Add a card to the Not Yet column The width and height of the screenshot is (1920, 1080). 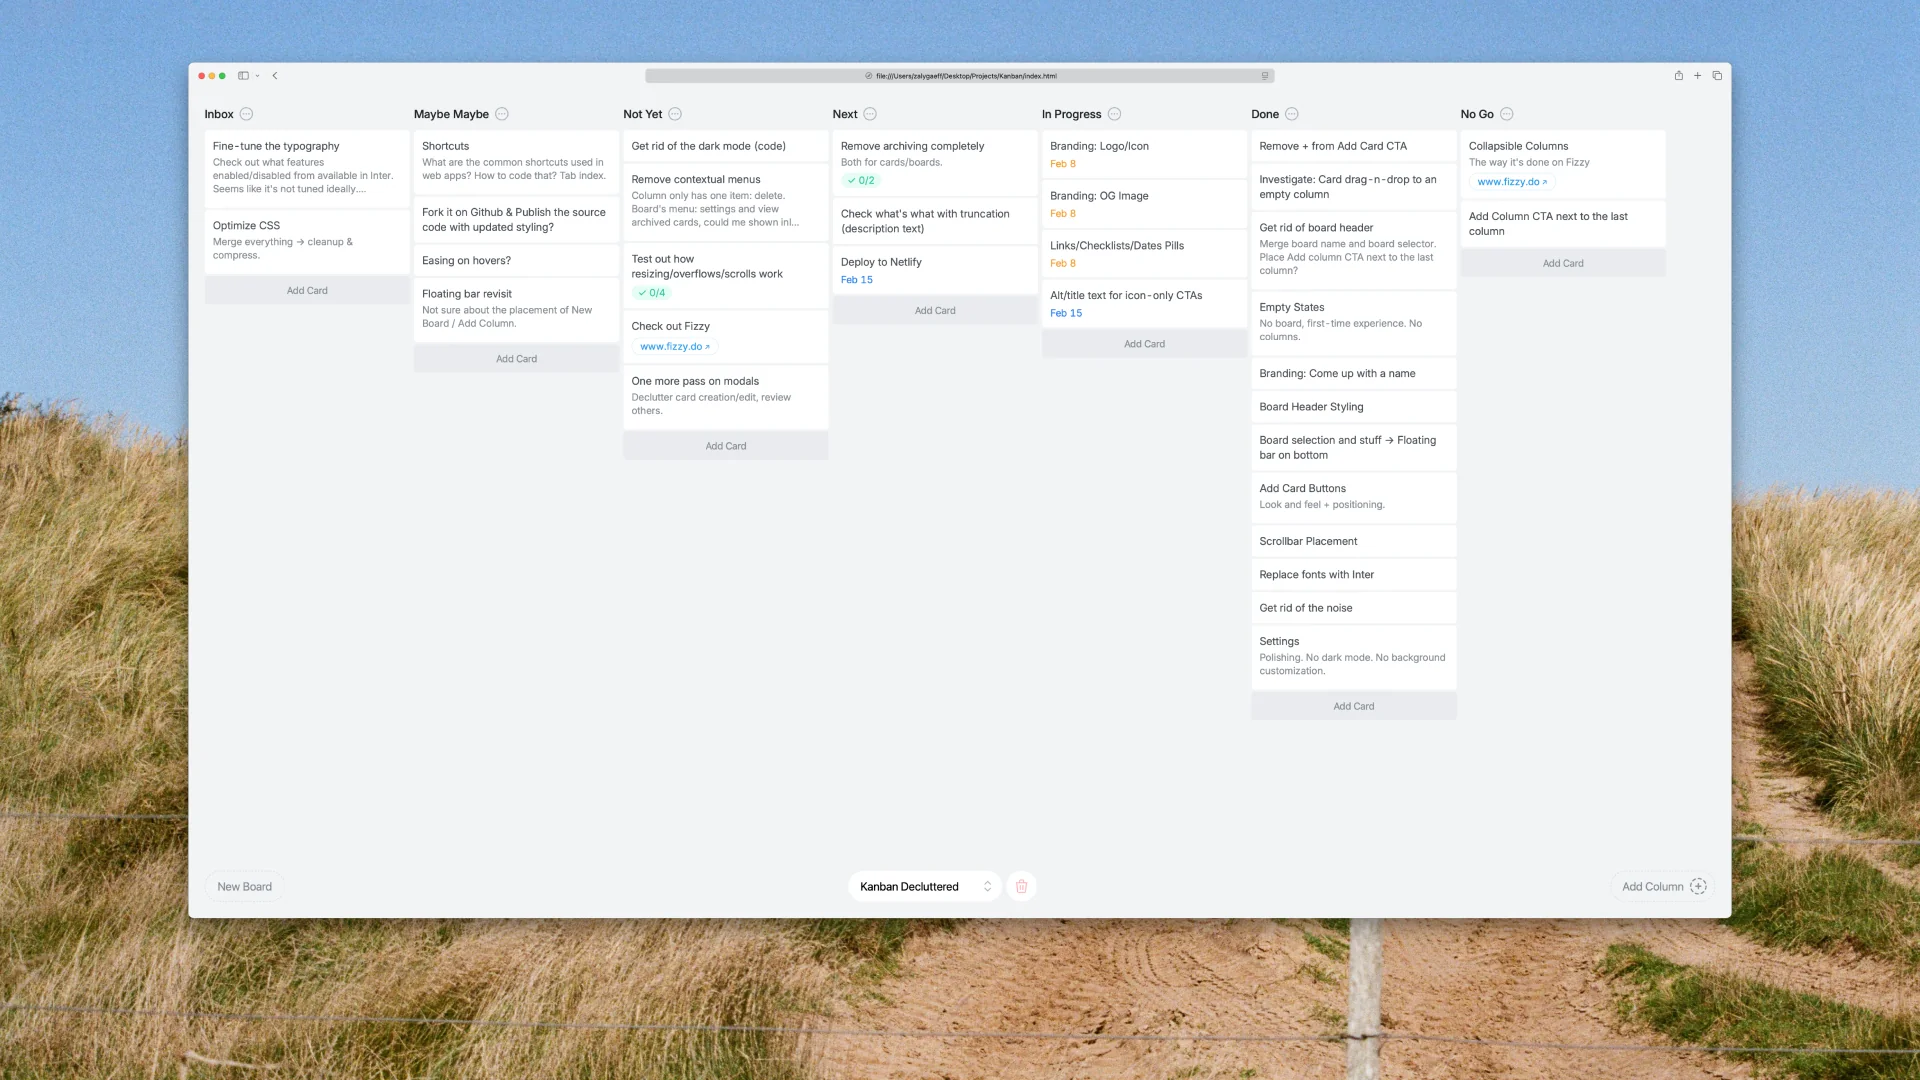(726, 446)
